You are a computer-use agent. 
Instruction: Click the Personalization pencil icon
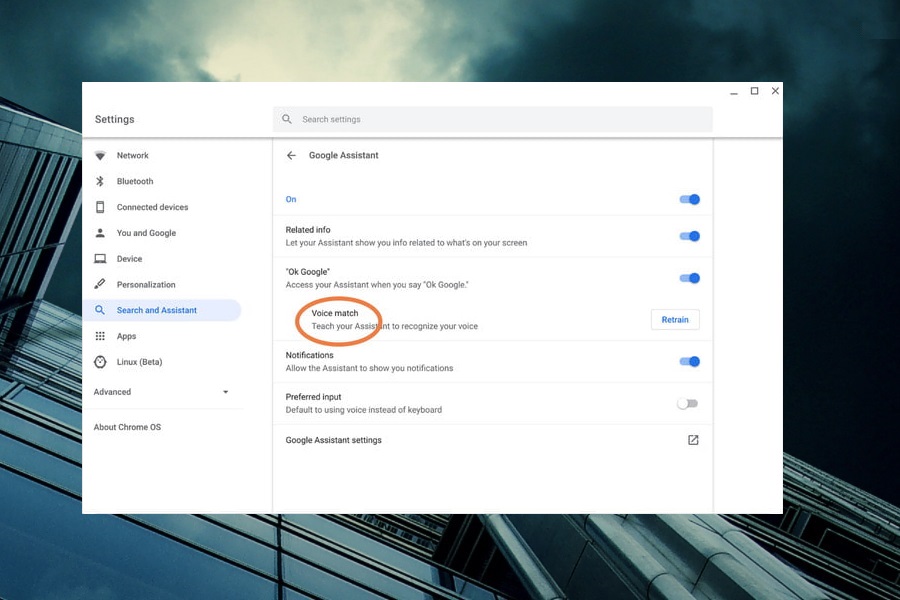pos(100,285)
